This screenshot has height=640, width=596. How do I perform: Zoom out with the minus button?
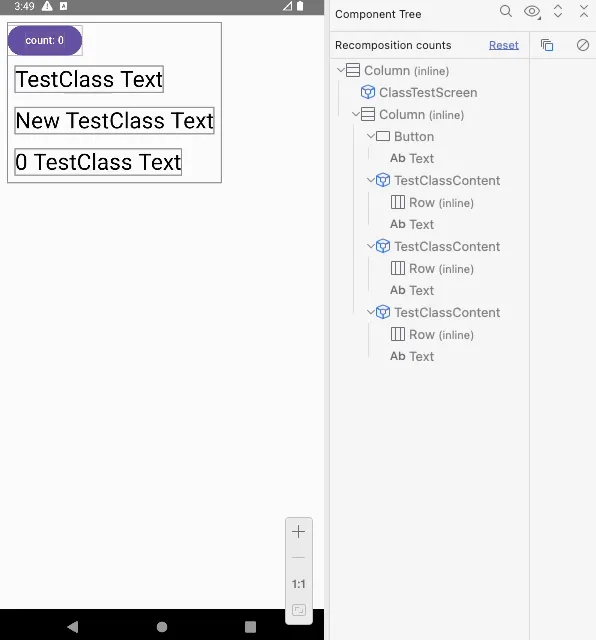coord(298,557)
